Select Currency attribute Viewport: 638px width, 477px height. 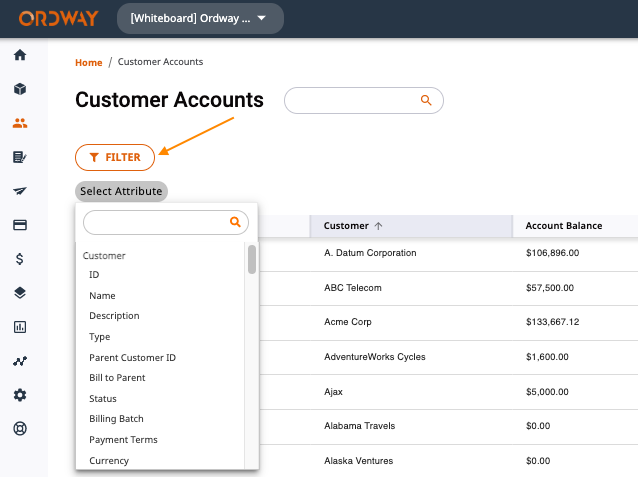[x=109, y=461]
